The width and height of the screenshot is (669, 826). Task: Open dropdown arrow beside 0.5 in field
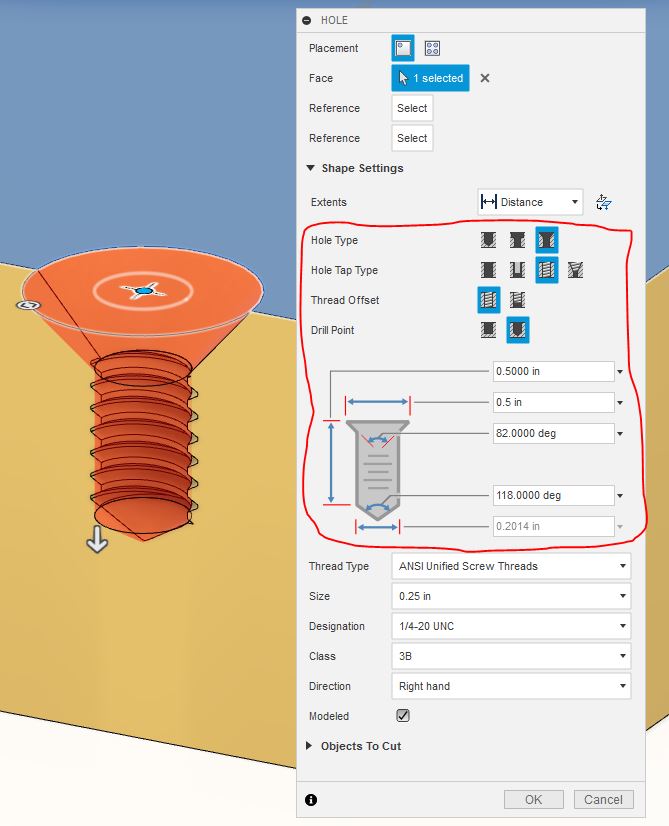point(620,403)
